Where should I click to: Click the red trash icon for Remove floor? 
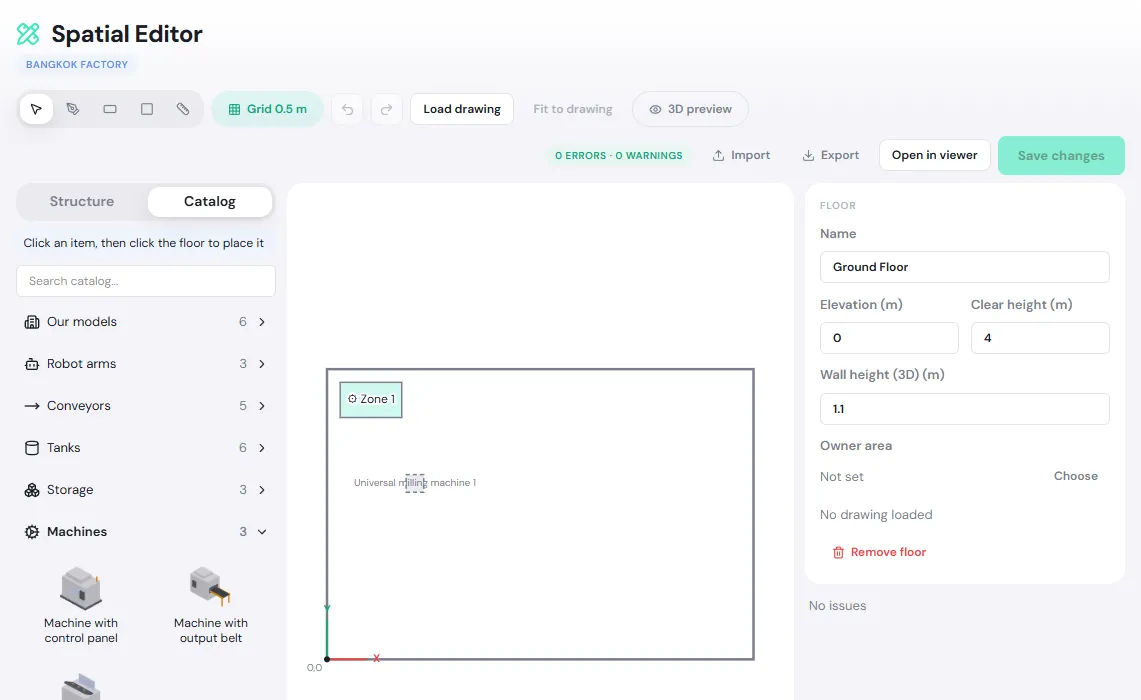pos(838,552)
